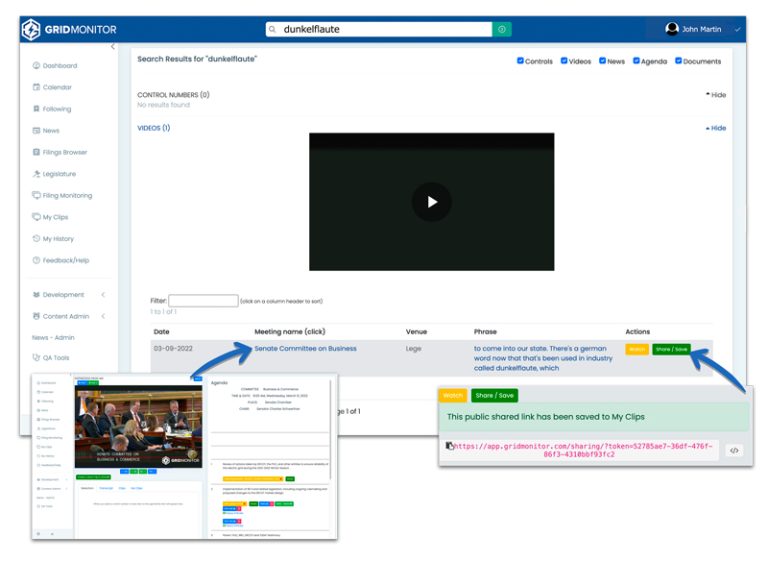Open Dashboard from the sidebar menu
The height and width of the screenshot is (561, 768).
pos(60,66)
